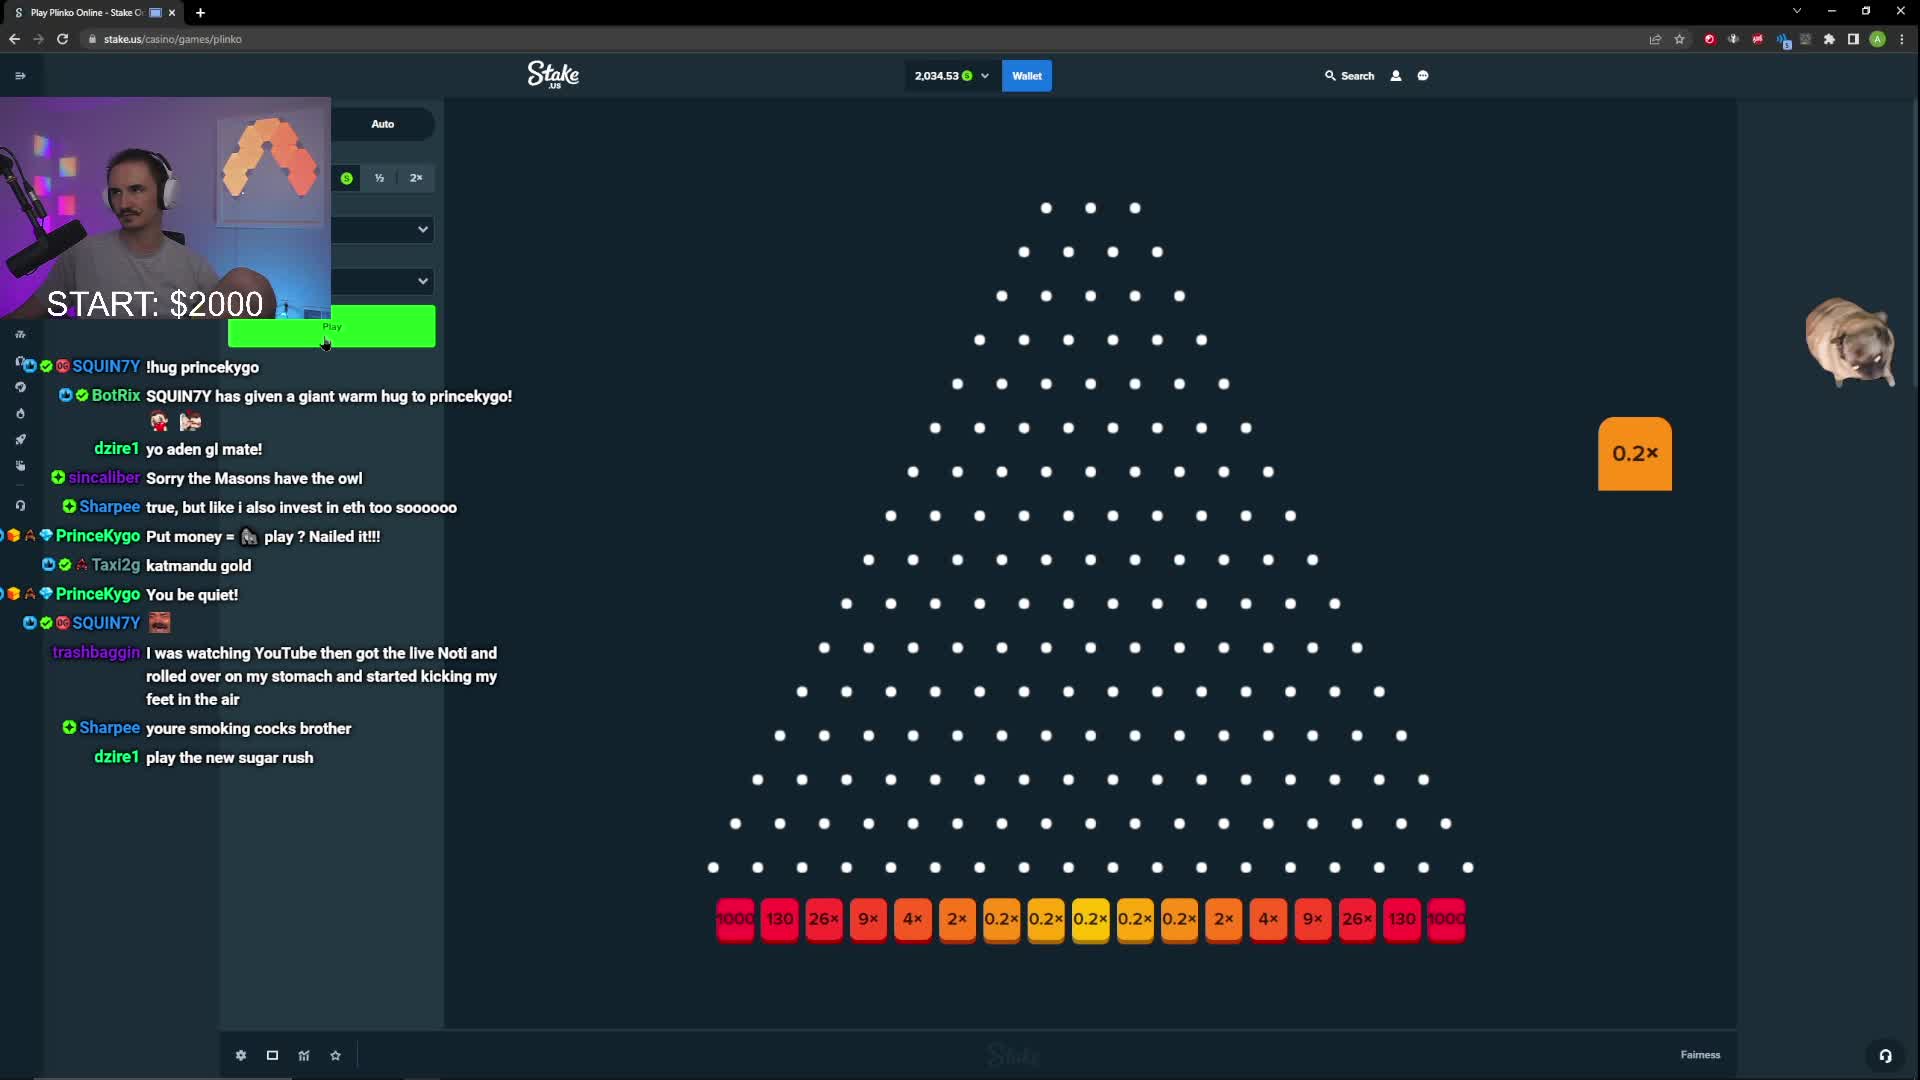
Task: Open the chat bubble icon in header
Action: pyautogui.click(x=1423, y=76)
